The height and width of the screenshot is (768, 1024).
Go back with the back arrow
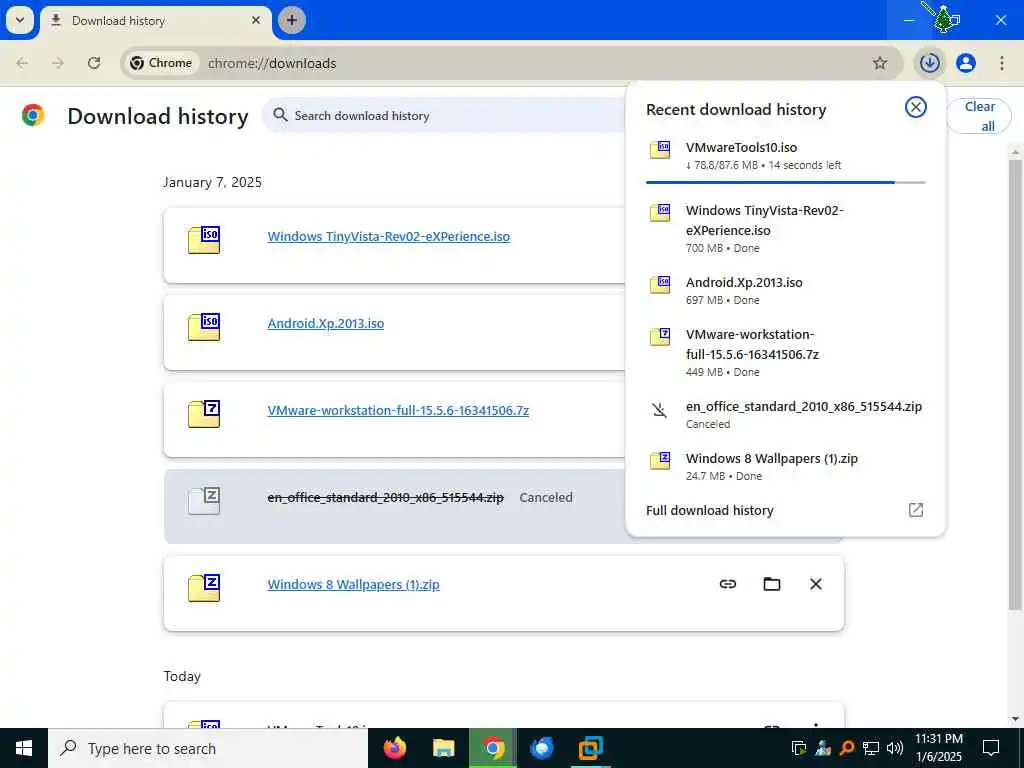[x=22, y=63]
